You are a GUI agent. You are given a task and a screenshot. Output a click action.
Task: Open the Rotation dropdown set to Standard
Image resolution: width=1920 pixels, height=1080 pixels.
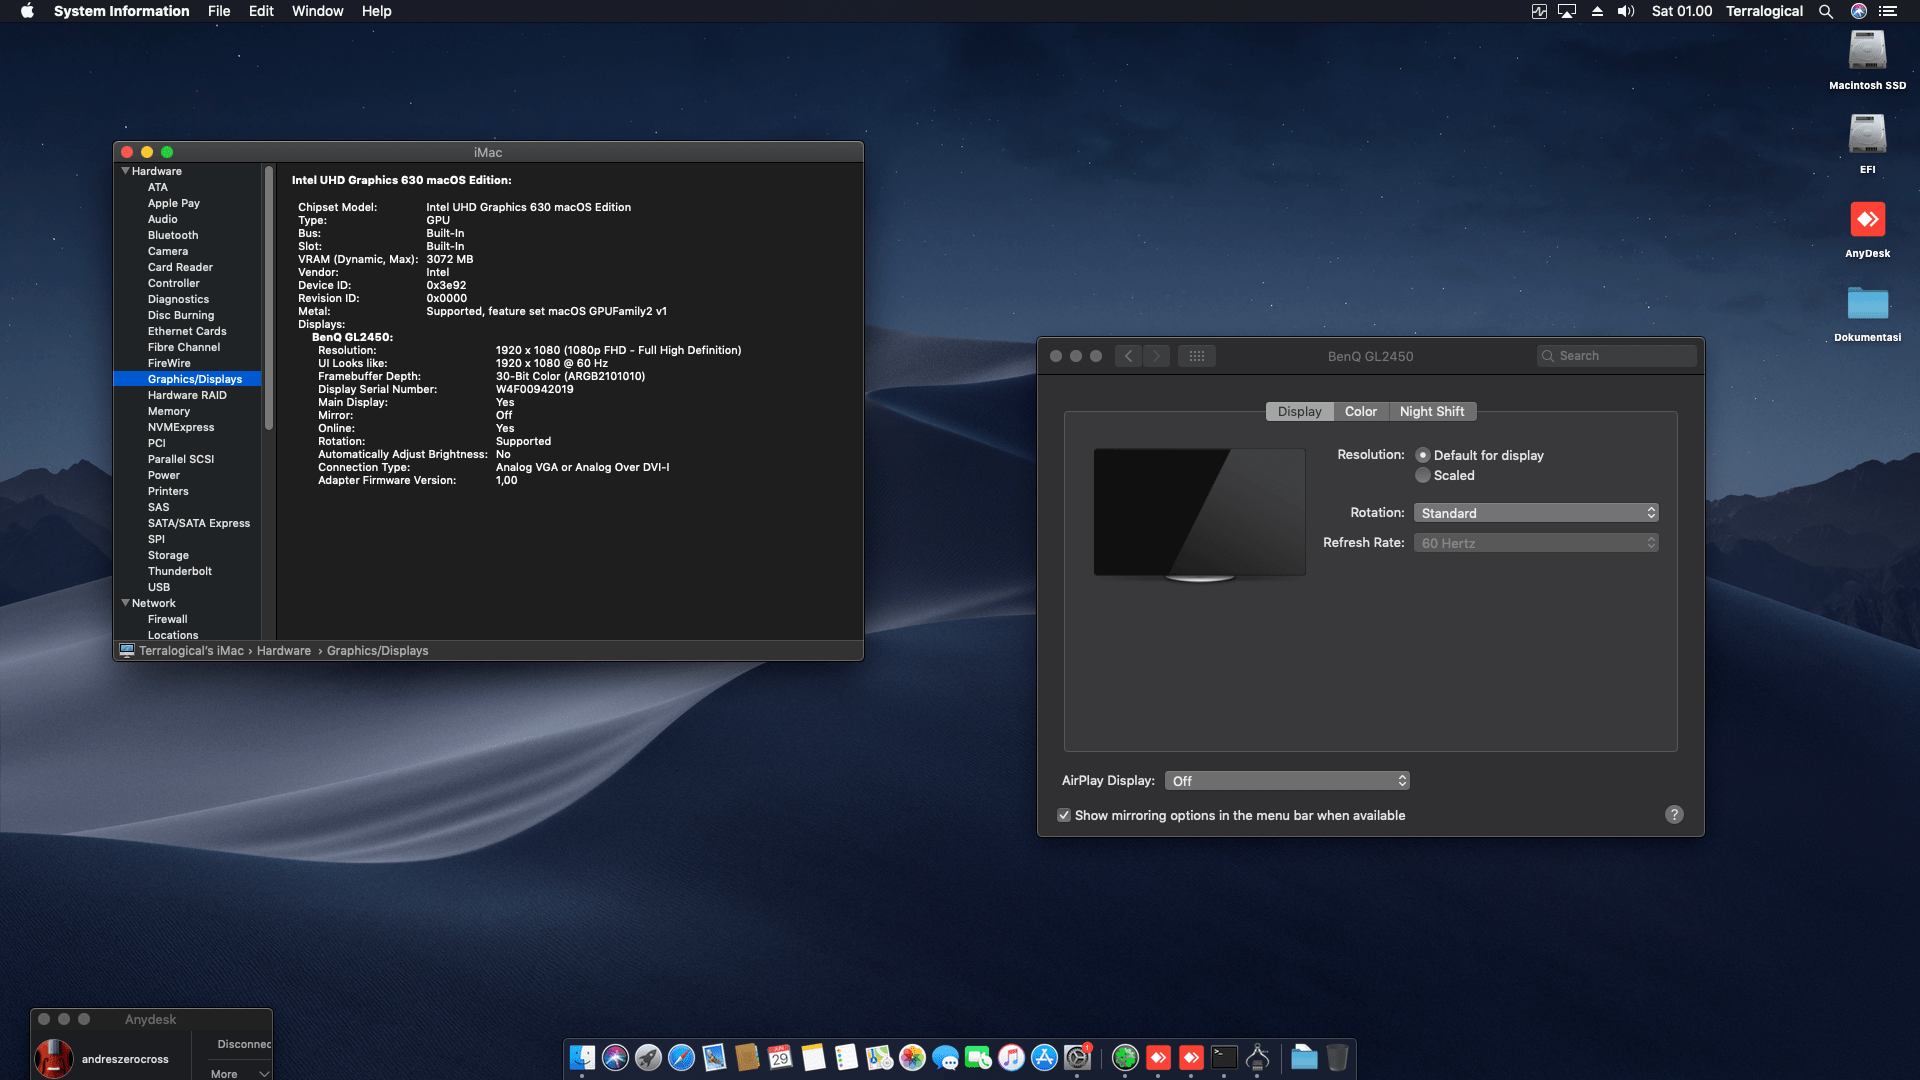[x=1536, y=512]
